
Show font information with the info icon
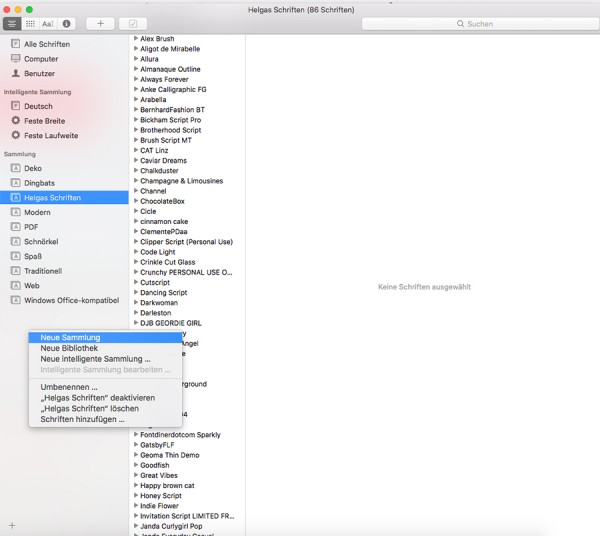[x=66, y=24]
